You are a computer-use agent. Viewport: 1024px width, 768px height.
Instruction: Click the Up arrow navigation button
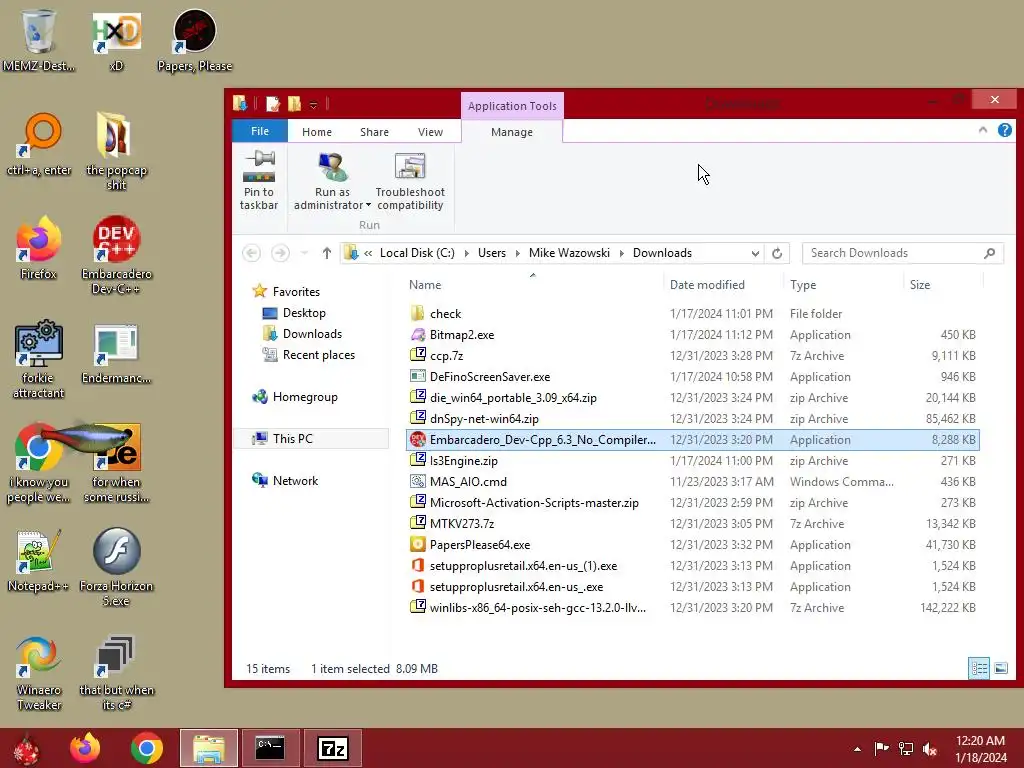coord(327,253)
